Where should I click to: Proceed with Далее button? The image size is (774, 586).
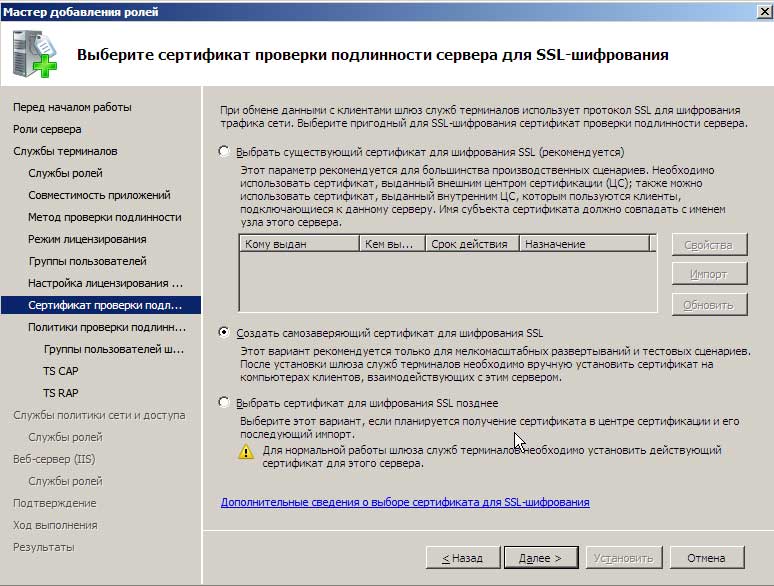541,558
